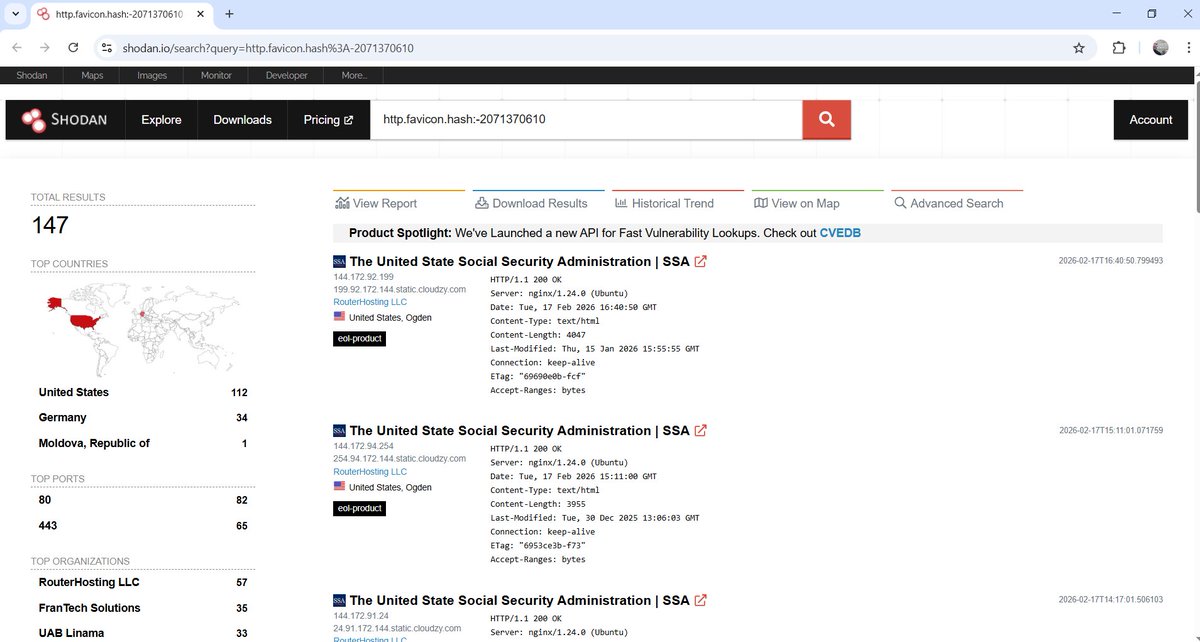The width and height of the screenshot is (1200, 642).
Task: Open second result title SSA 144.172.94.254
Action: 520,431
